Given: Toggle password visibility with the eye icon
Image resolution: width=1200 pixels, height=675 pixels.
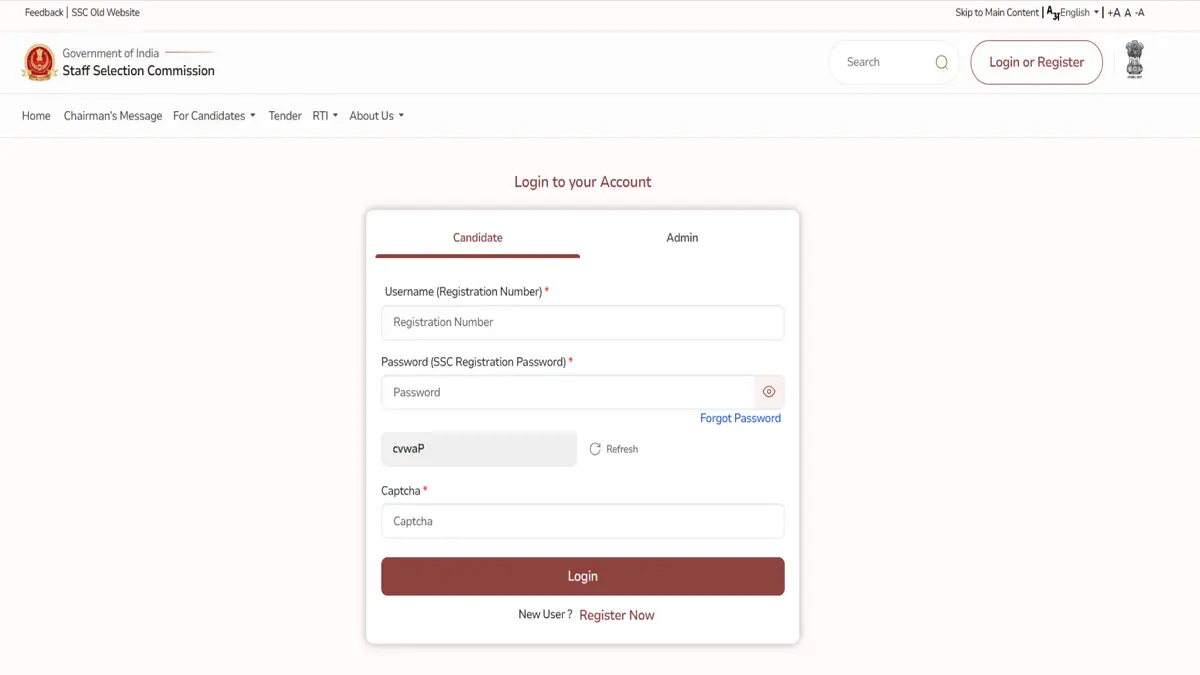Looking at the screenshot, I should [x=769, y=391].
